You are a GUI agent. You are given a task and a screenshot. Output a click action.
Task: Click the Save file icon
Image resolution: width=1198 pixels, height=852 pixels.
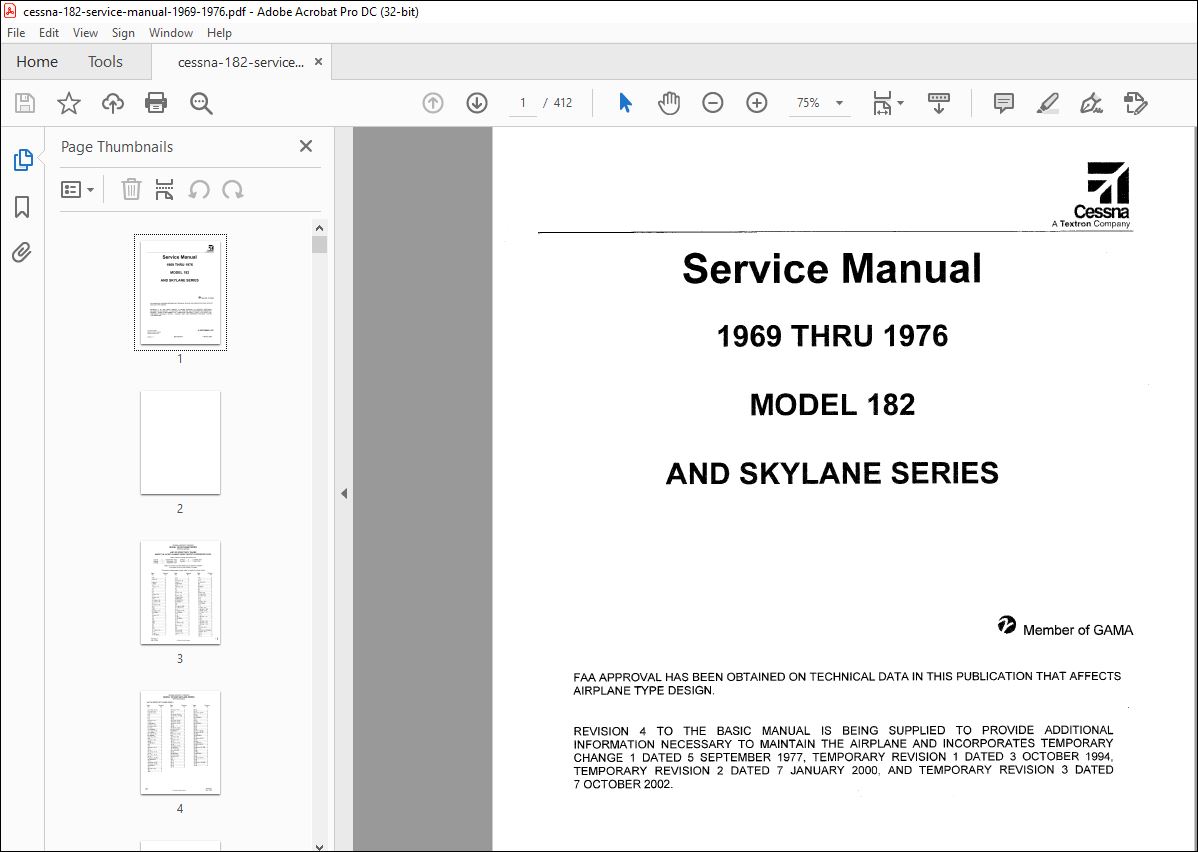(x=25, y=103)
